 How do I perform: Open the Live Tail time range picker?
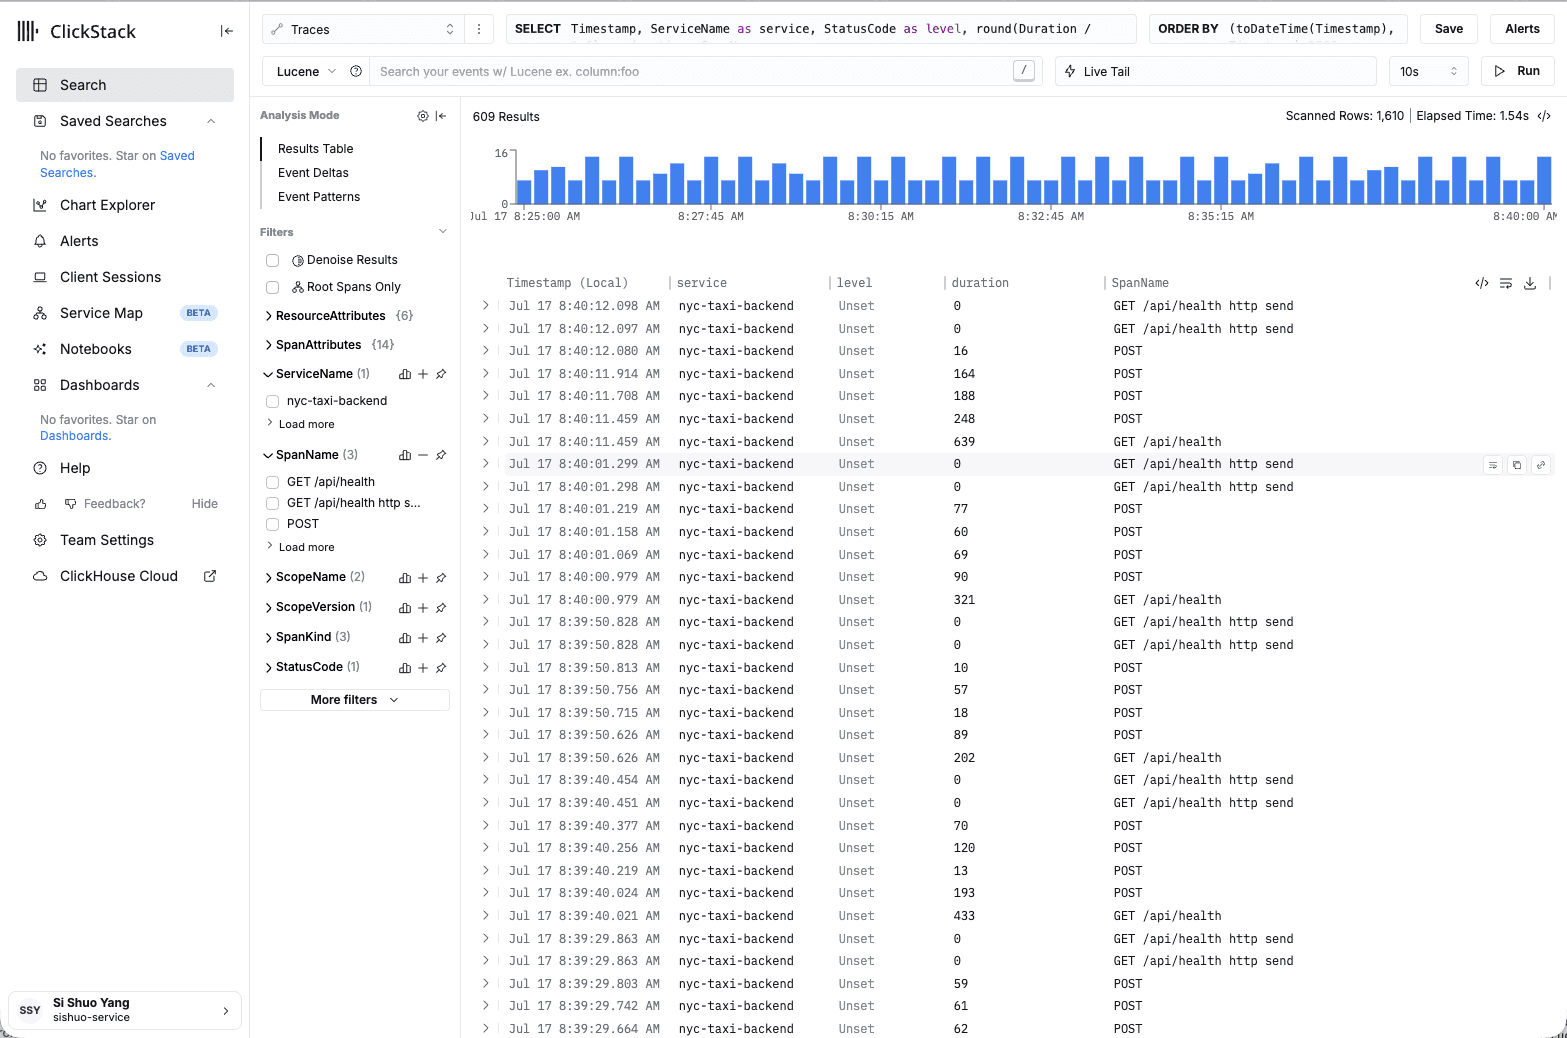click(x=1216, y=71)
